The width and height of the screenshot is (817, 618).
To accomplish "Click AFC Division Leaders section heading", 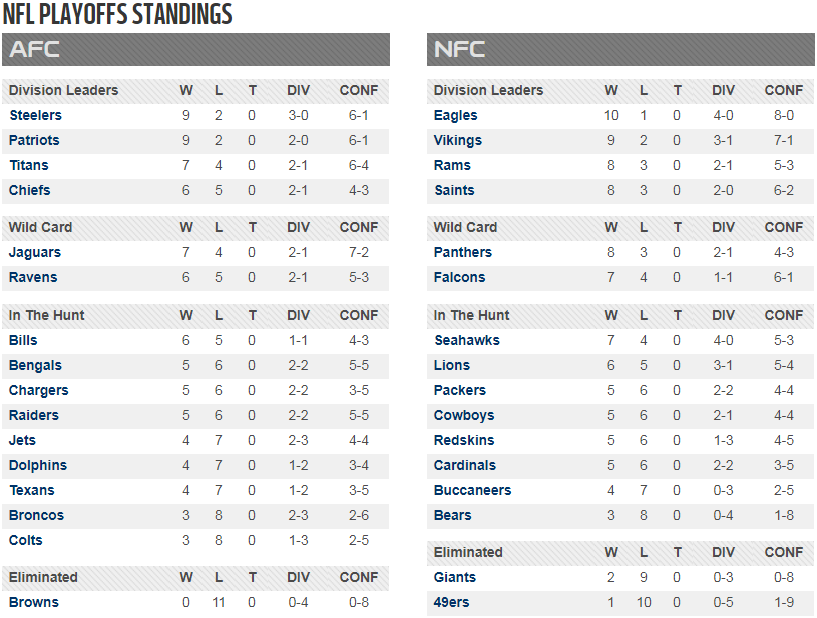I will click(x=64, y=91).
